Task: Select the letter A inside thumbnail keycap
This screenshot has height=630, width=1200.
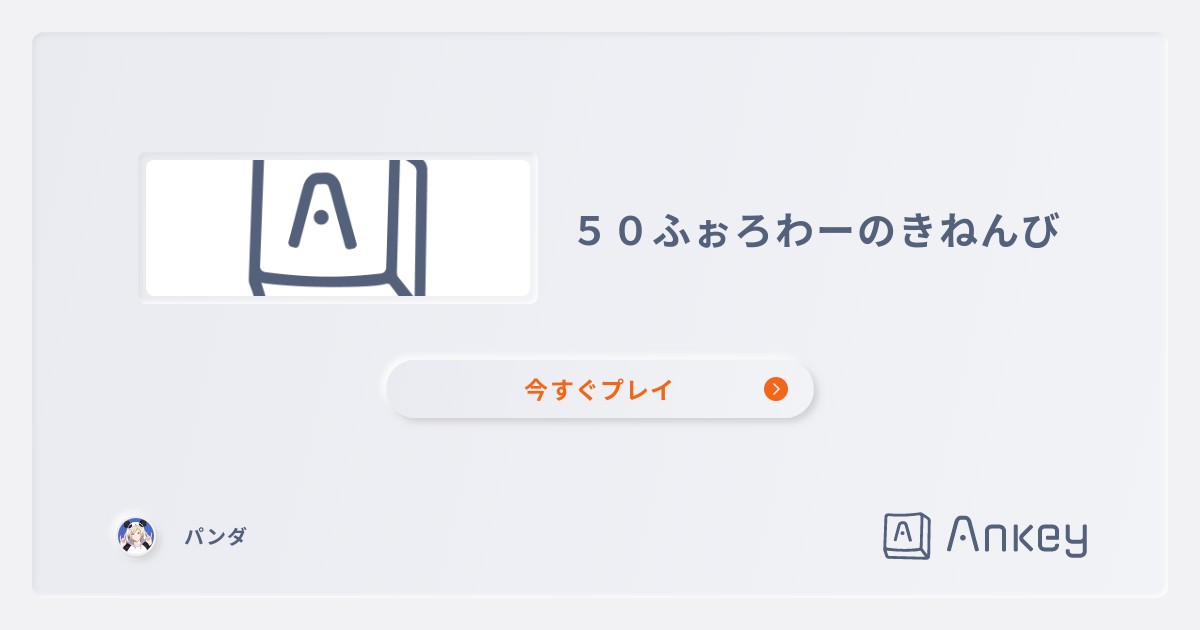Action: 322,212
